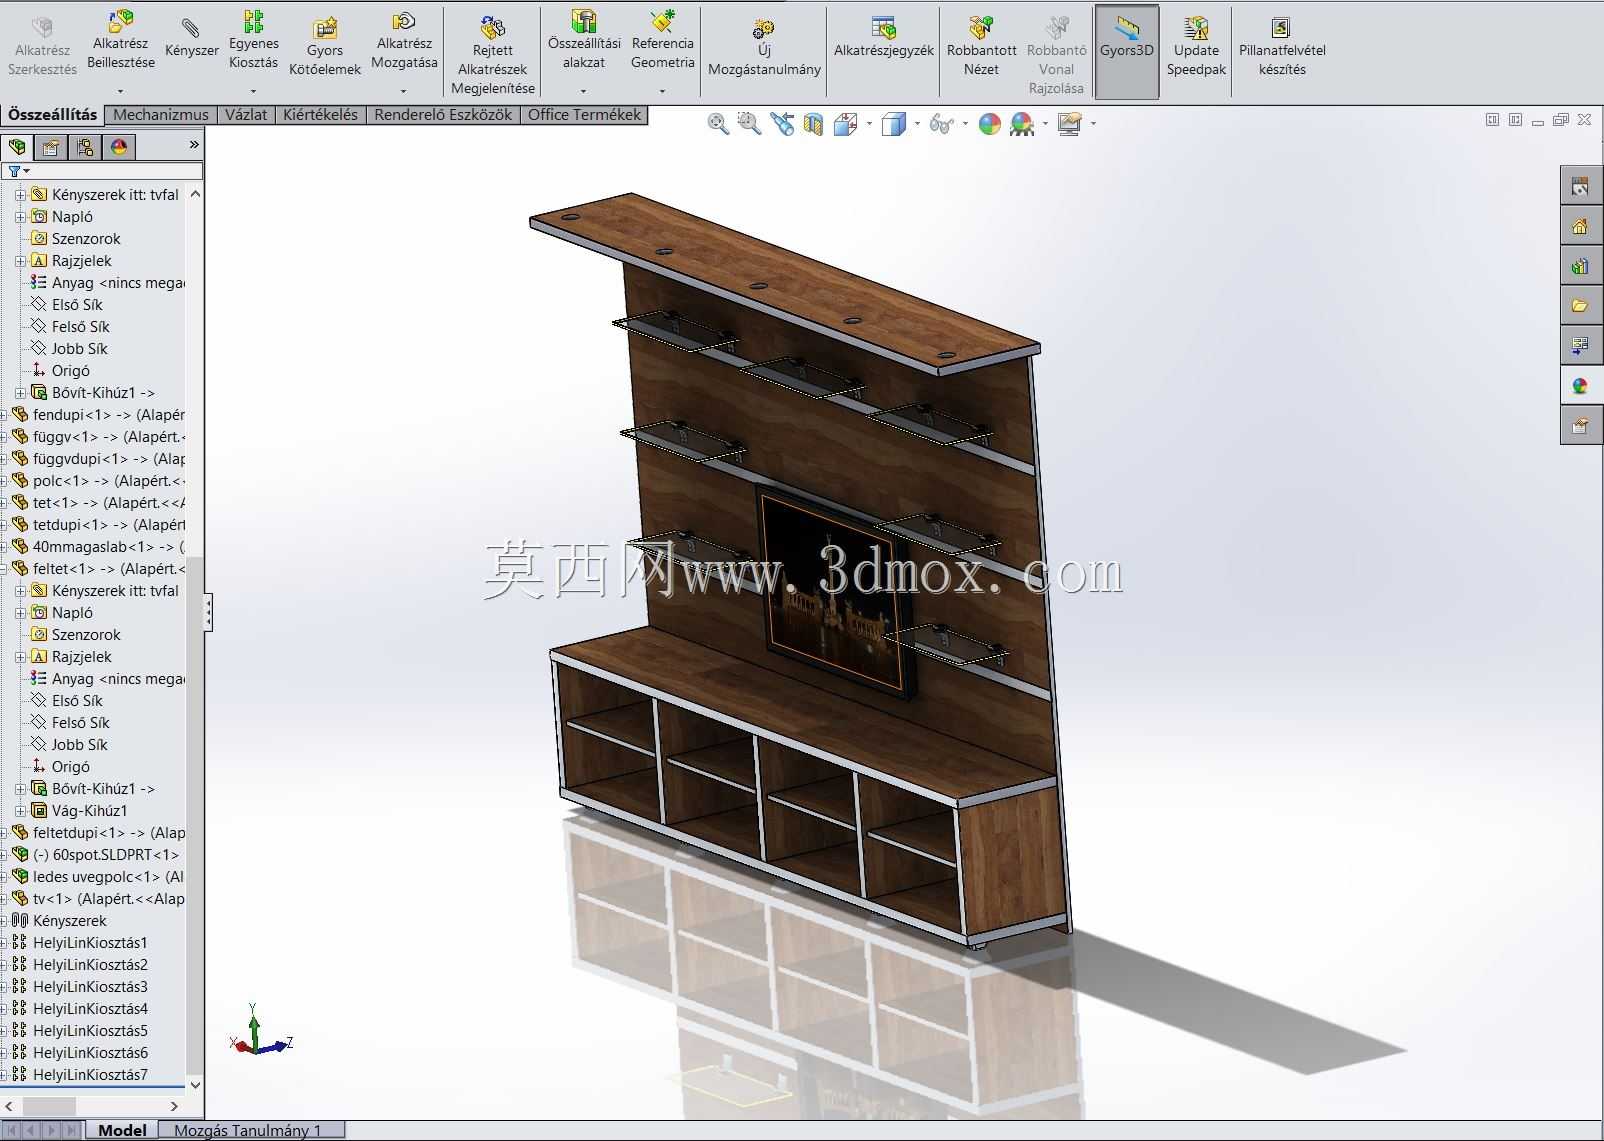1604x1141 pixels.
Task: Expand the tv<1> component node
Action: pos(3,899)
